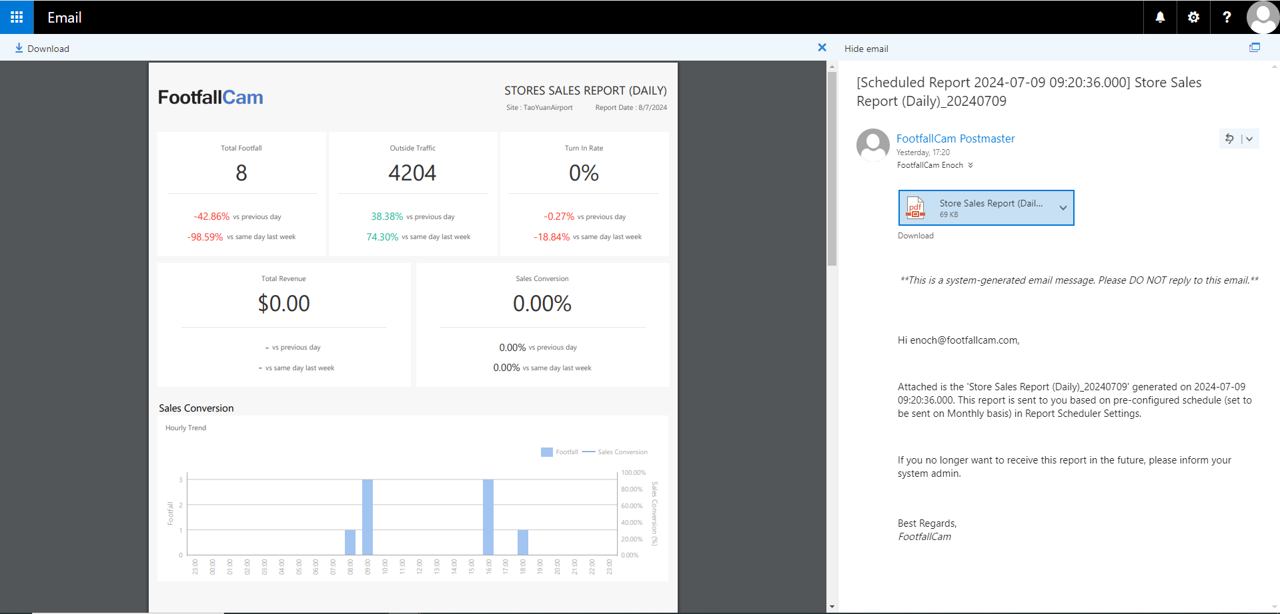
Task: Hide the email pane
Action: tap(866, 48)
